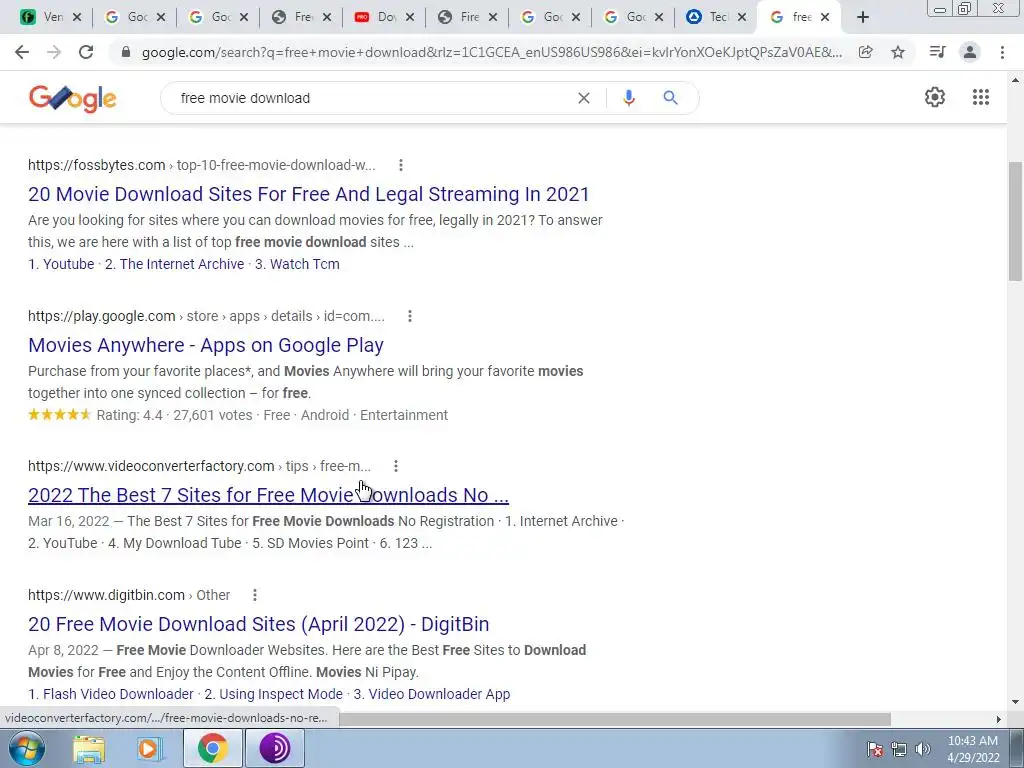1024x768 pixels.
Task: Click the taskbar clock showing 10:43 AM
Action: click(x=972, y=748)
